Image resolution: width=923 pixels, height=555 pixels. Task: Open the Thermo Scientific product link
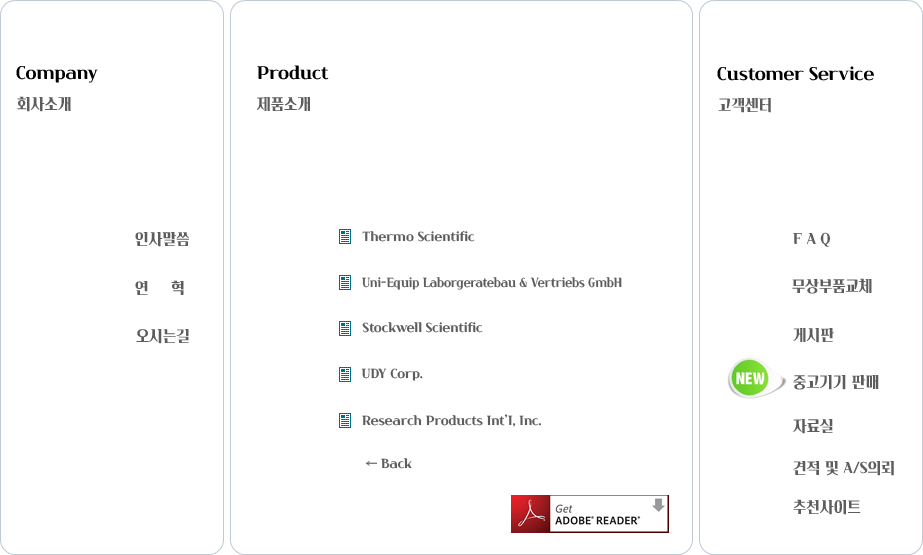point(418,237)
